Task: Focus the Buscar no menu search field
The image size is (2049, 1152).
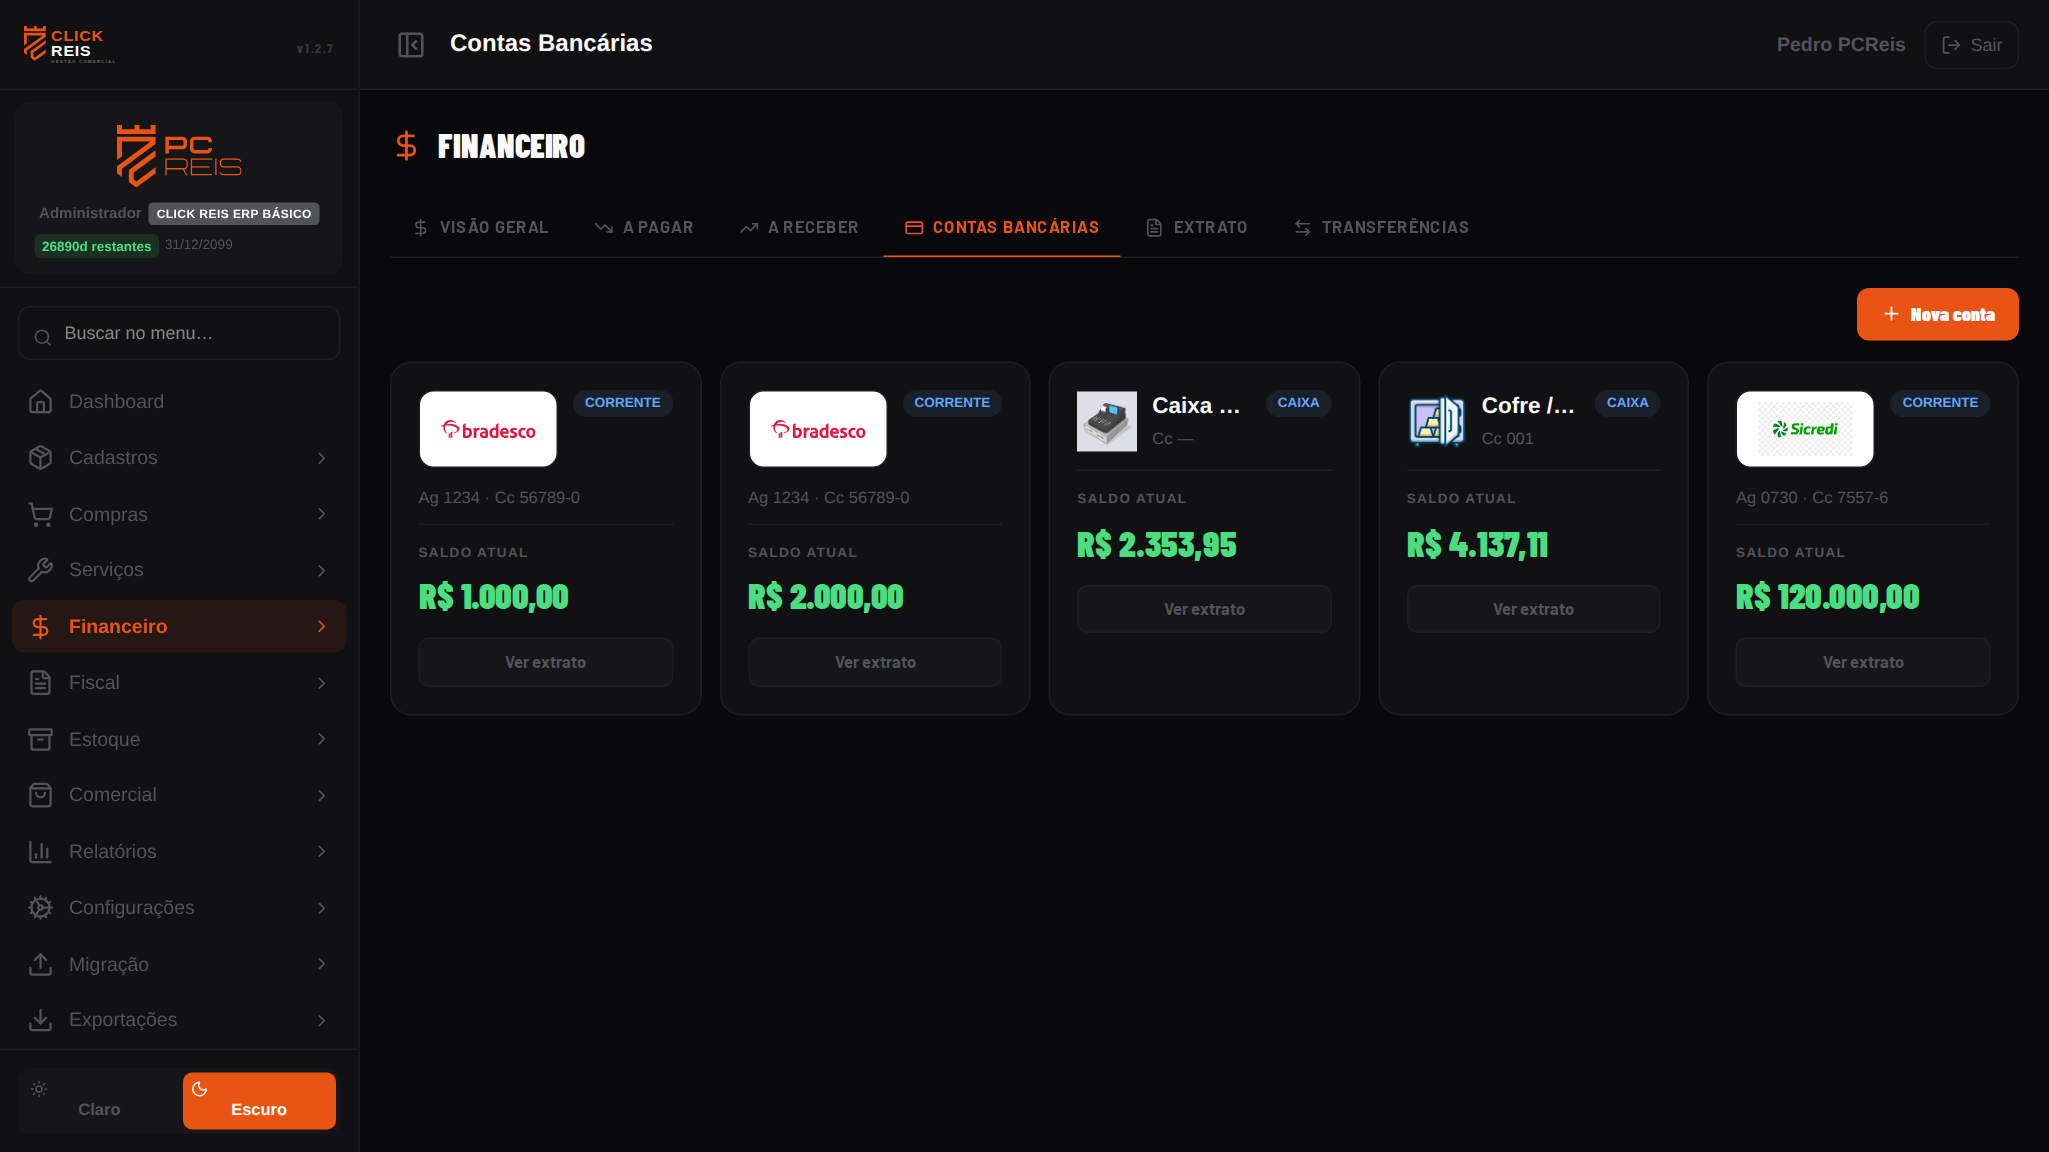Action: point(179,333)
